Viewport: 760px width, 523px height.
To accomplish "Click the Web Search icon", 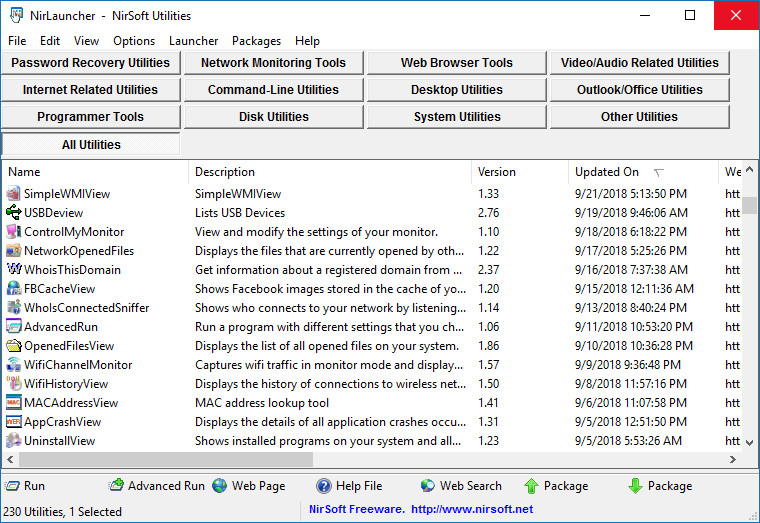I will coord(428,486).
